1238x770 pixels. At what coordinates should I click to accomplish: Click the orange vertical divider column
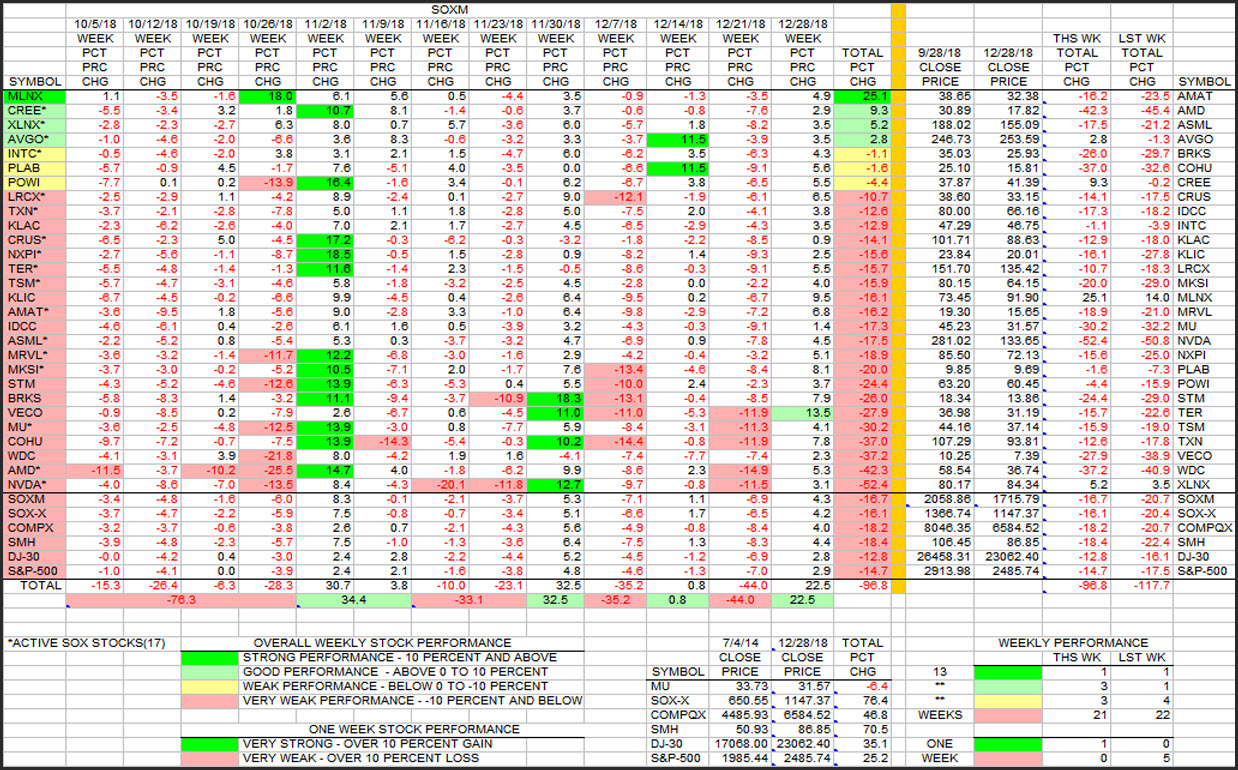(x=898, y=300)
